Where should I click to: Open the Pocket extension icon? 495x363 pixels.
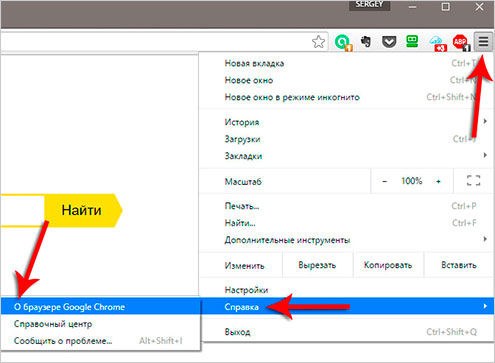[x=389, y=42]
